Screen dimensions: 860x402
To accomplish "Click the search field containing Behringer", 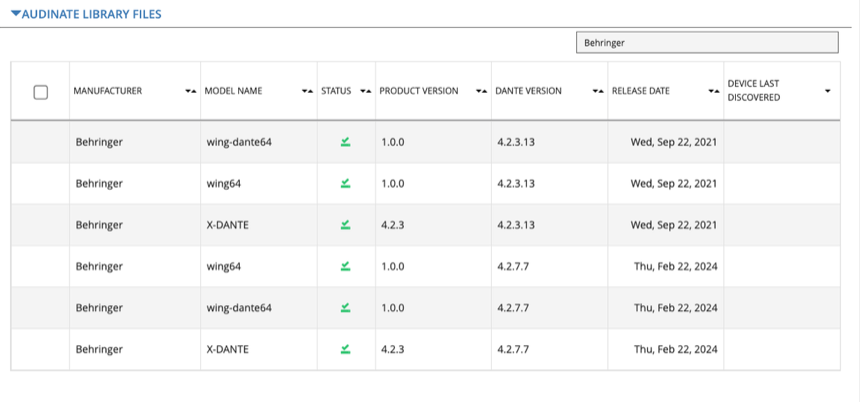I will point(707,43).
